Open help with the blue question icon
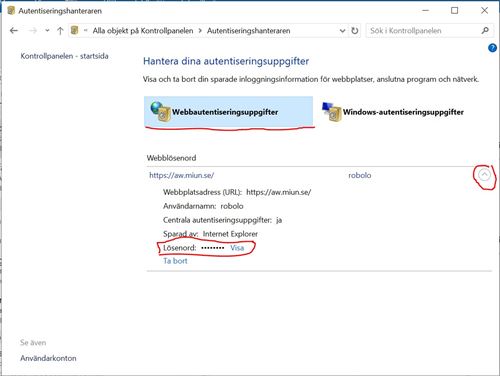The image size is (500, 376). [x=492, y=48]
